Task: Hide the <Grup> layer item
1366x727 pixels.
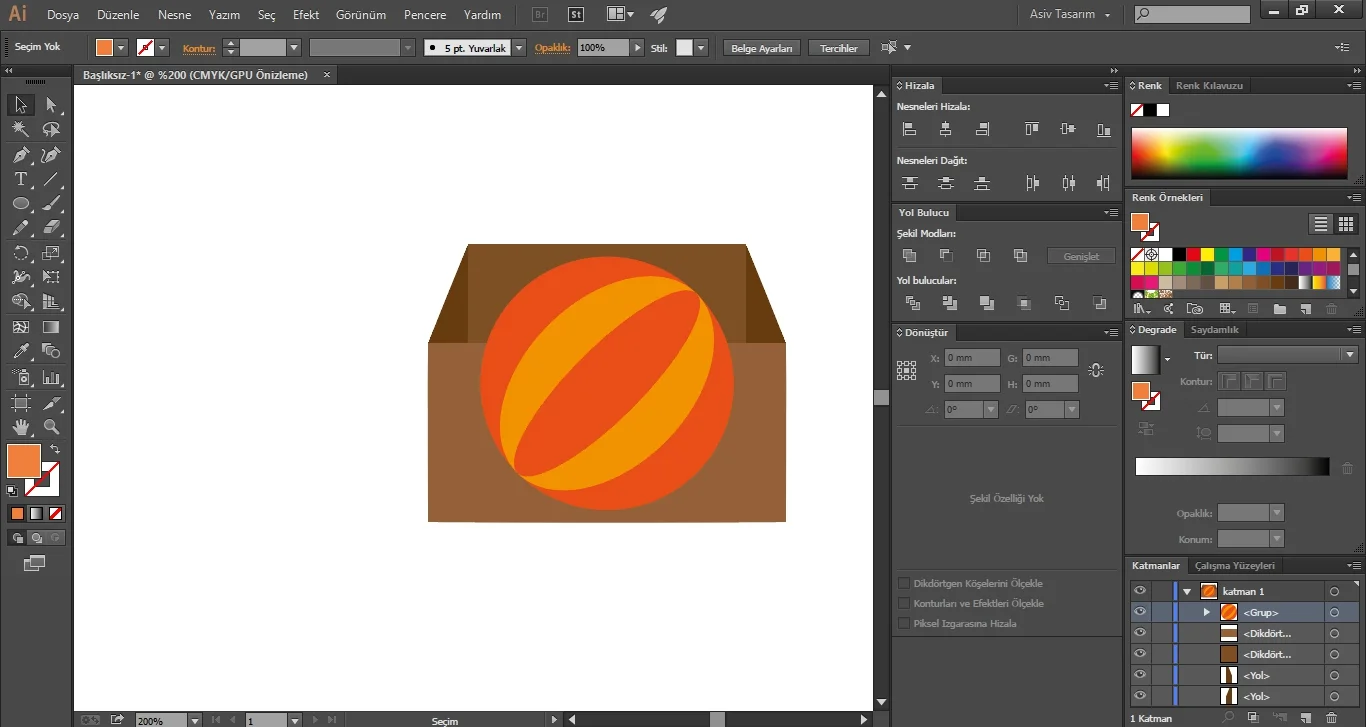Action: click(1139, 612)
